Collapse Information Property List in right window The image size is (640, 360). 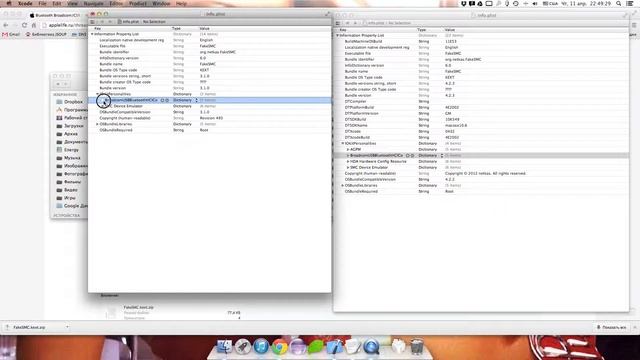(x=338, y=36)
